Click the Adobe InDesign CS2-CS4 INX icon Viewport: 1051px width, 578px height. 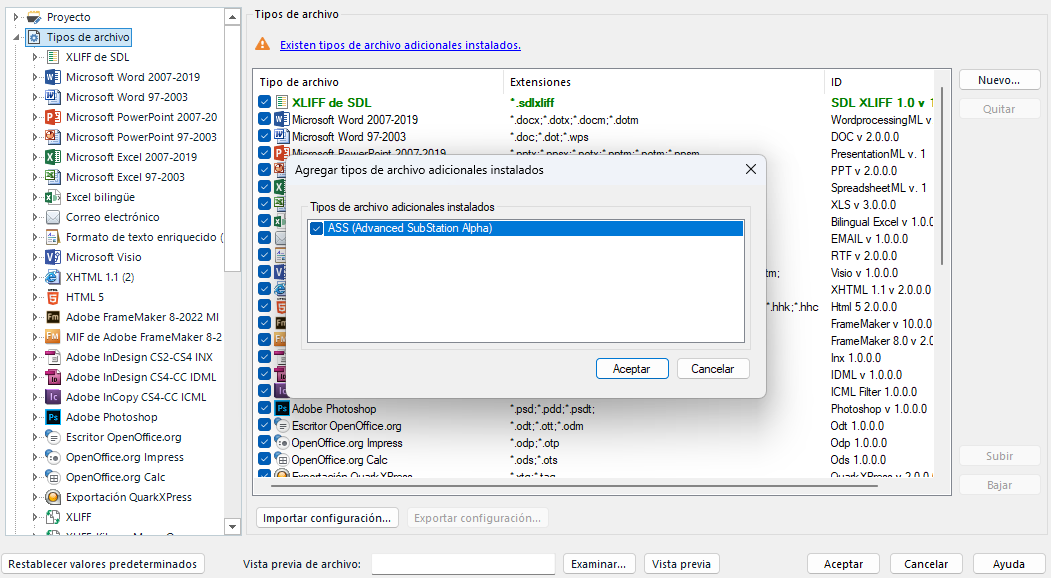tap(53, 357)
